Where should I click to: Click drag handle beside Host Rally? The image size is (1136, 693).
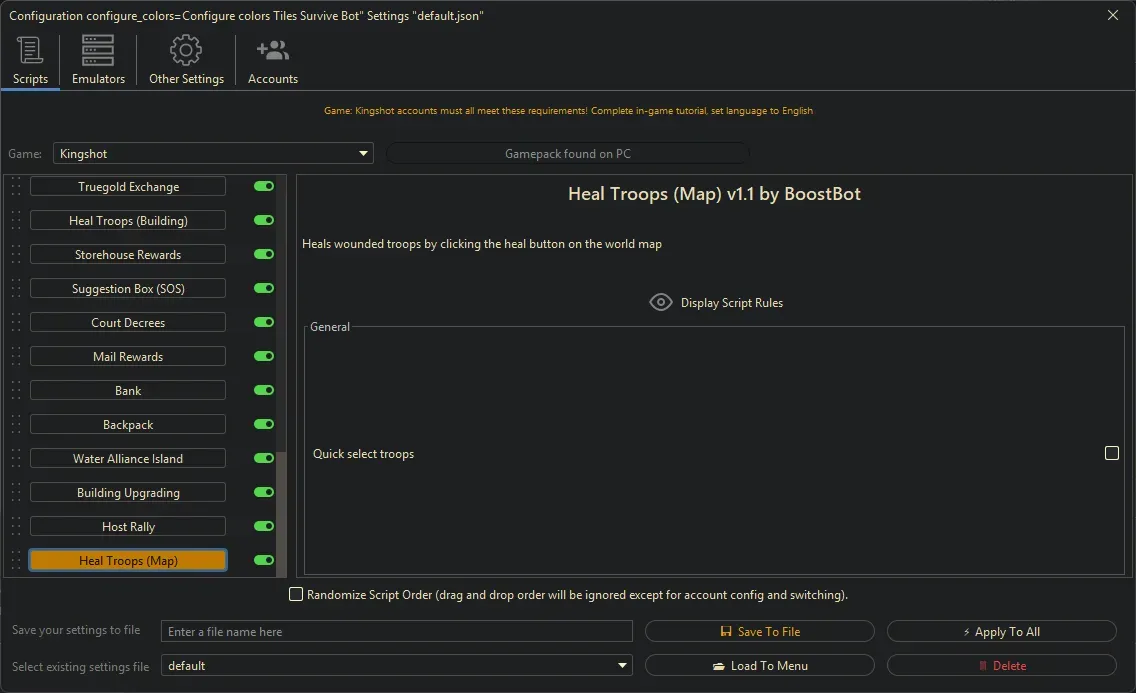click(15, 527)
